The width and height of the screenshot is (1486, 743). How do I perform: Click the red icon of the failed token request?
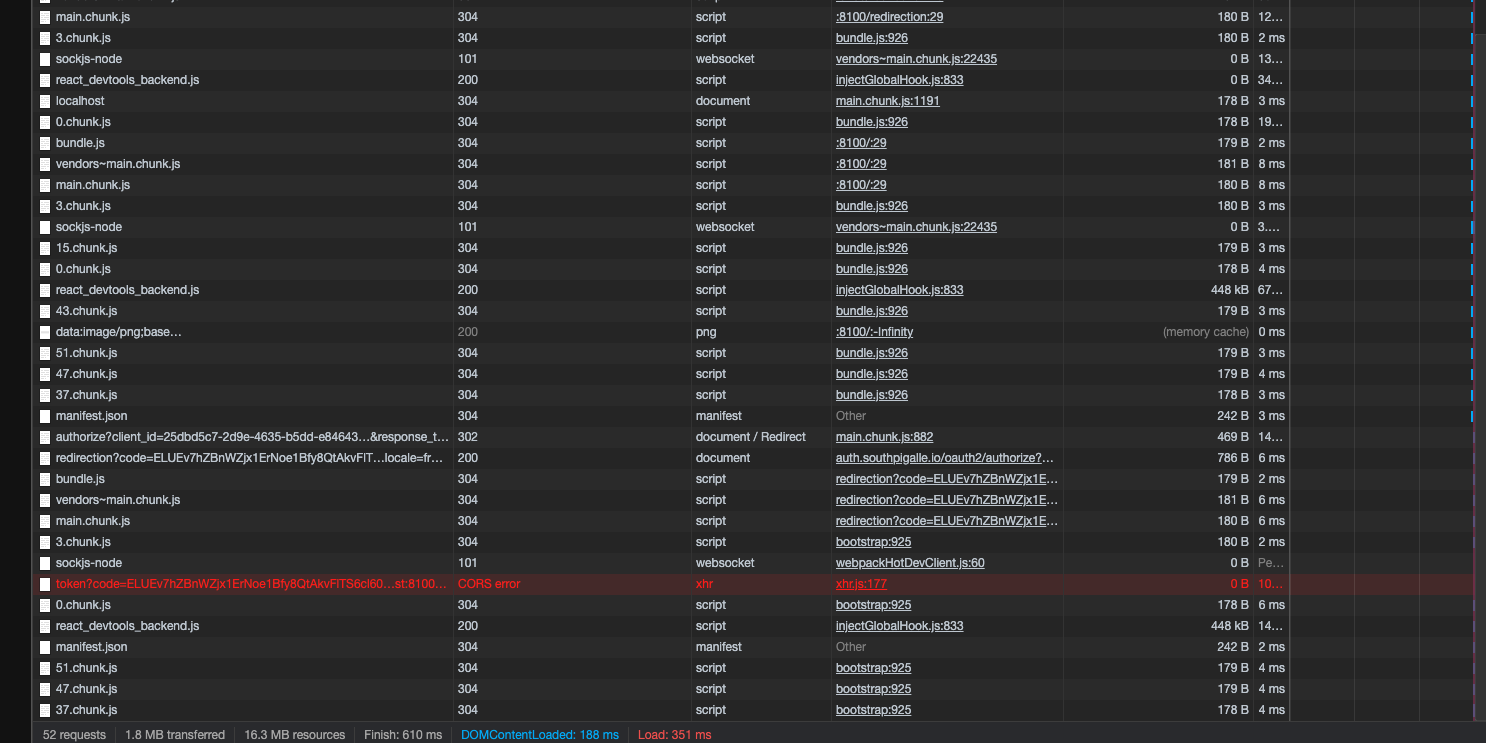(45, 584)
